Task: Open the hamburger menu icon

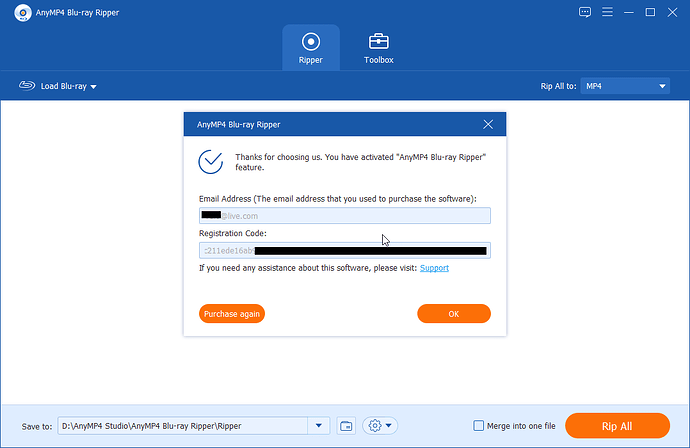Action: pos(607,12)
